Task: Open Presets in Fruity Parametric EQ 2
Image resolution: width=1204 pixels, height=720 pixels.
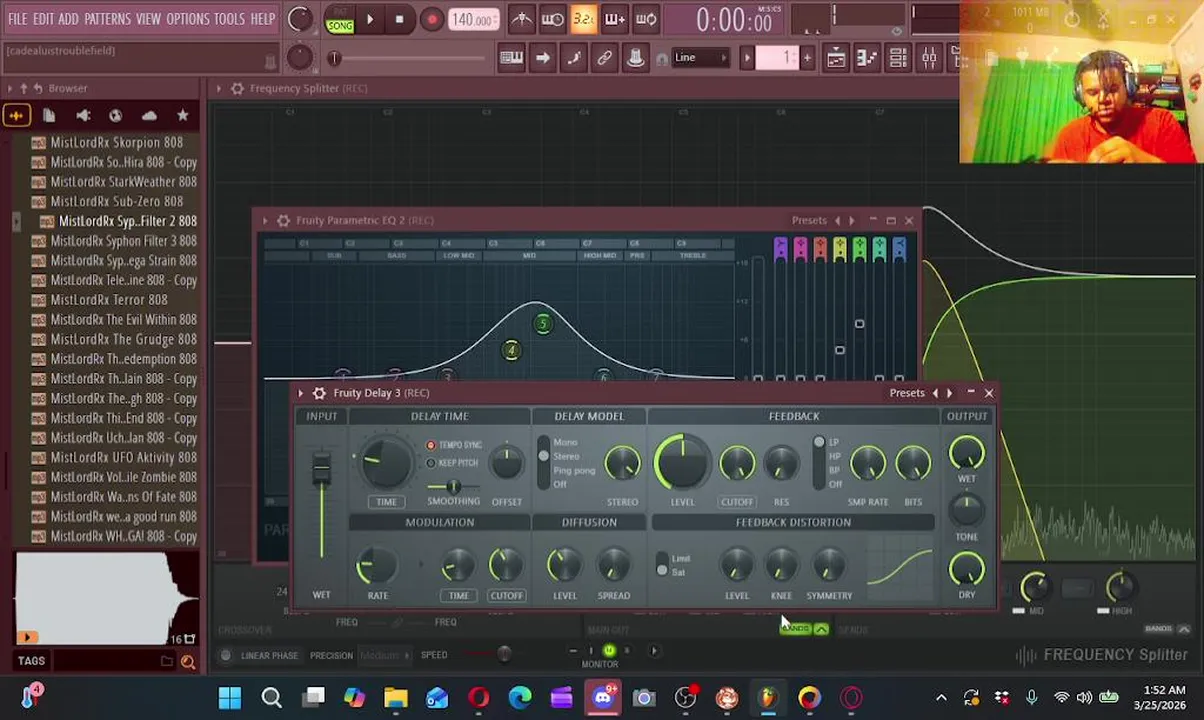Action: 809,221
